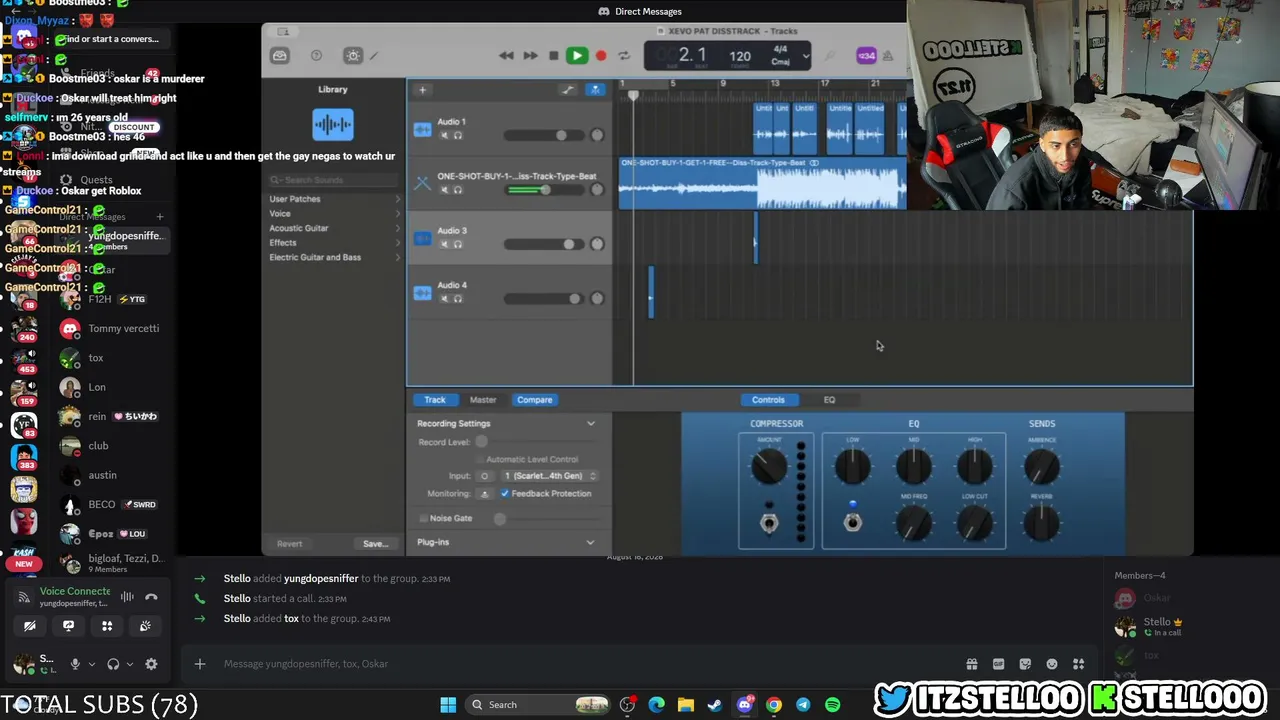1280x720 pixels.
Task: Enable the Noise Gate checkbox
Action: [423, 518]
